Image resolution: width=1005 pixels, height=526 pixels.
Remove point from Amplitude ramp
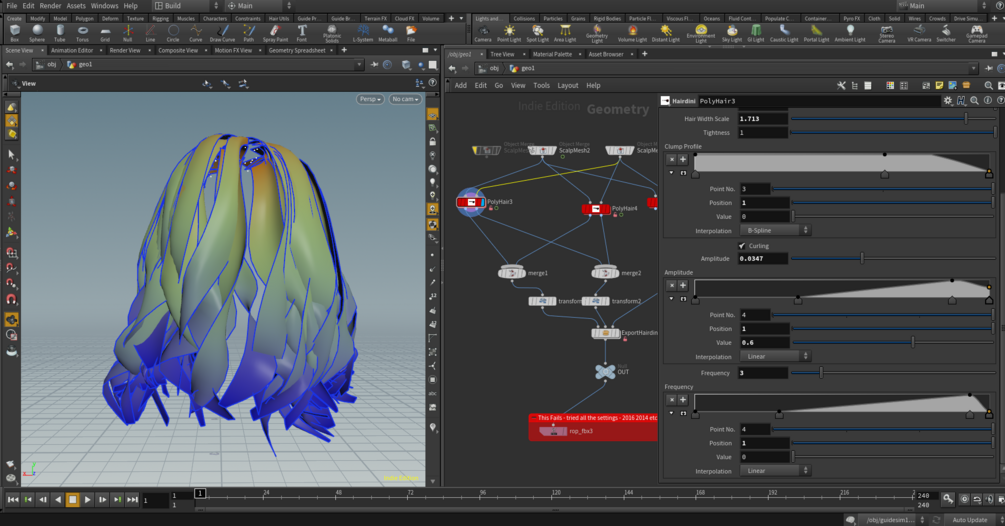coord(671,285)
